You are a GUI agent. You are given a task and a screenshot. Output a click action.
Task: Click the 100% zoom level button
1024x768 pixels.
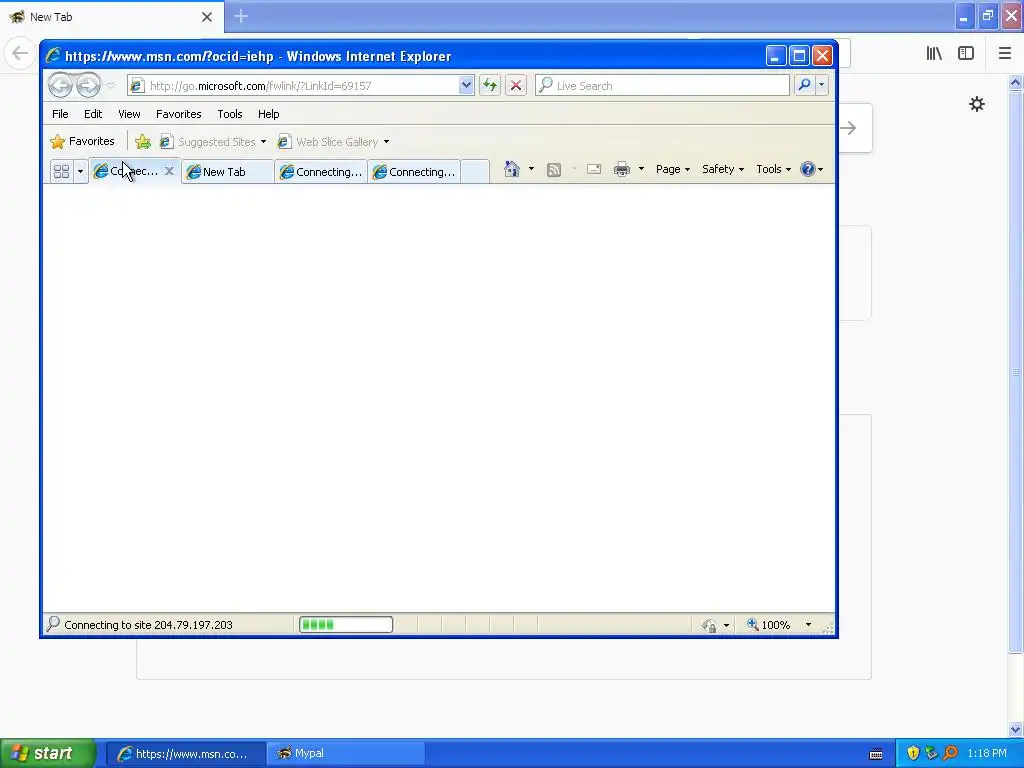(769, 625)
